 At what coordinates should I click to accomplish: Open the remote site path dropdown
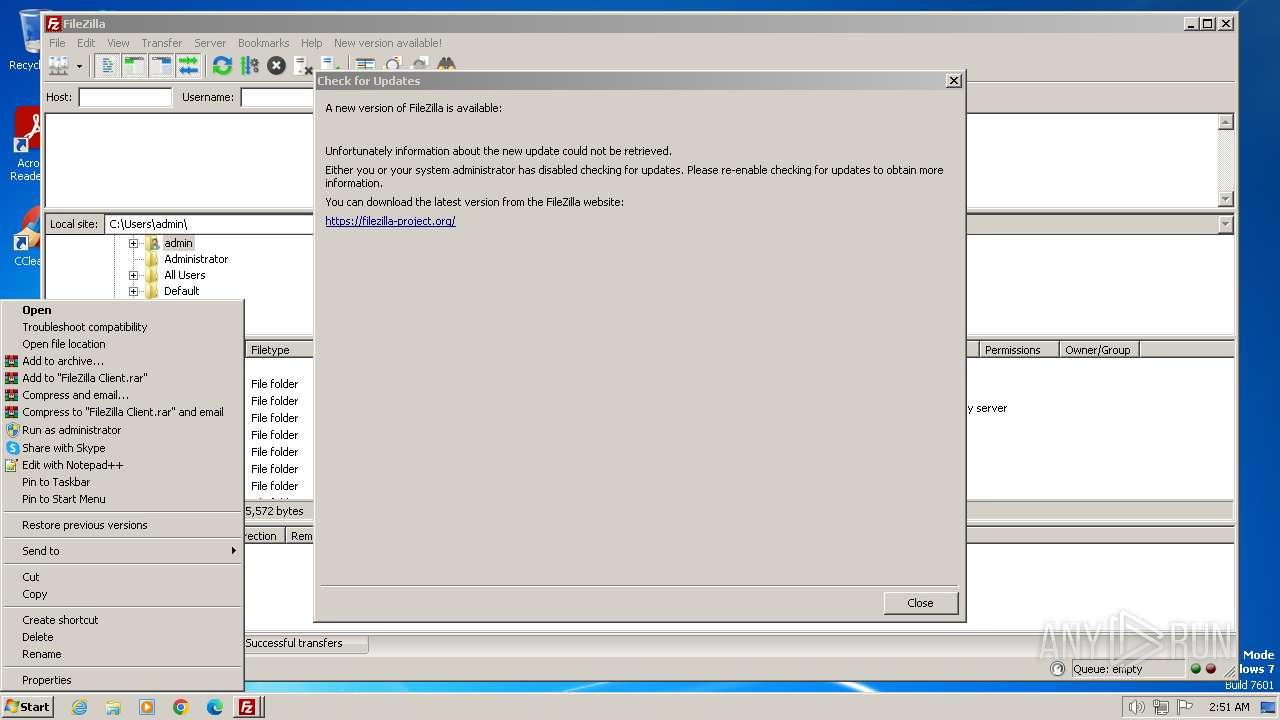coord(1225,224)
